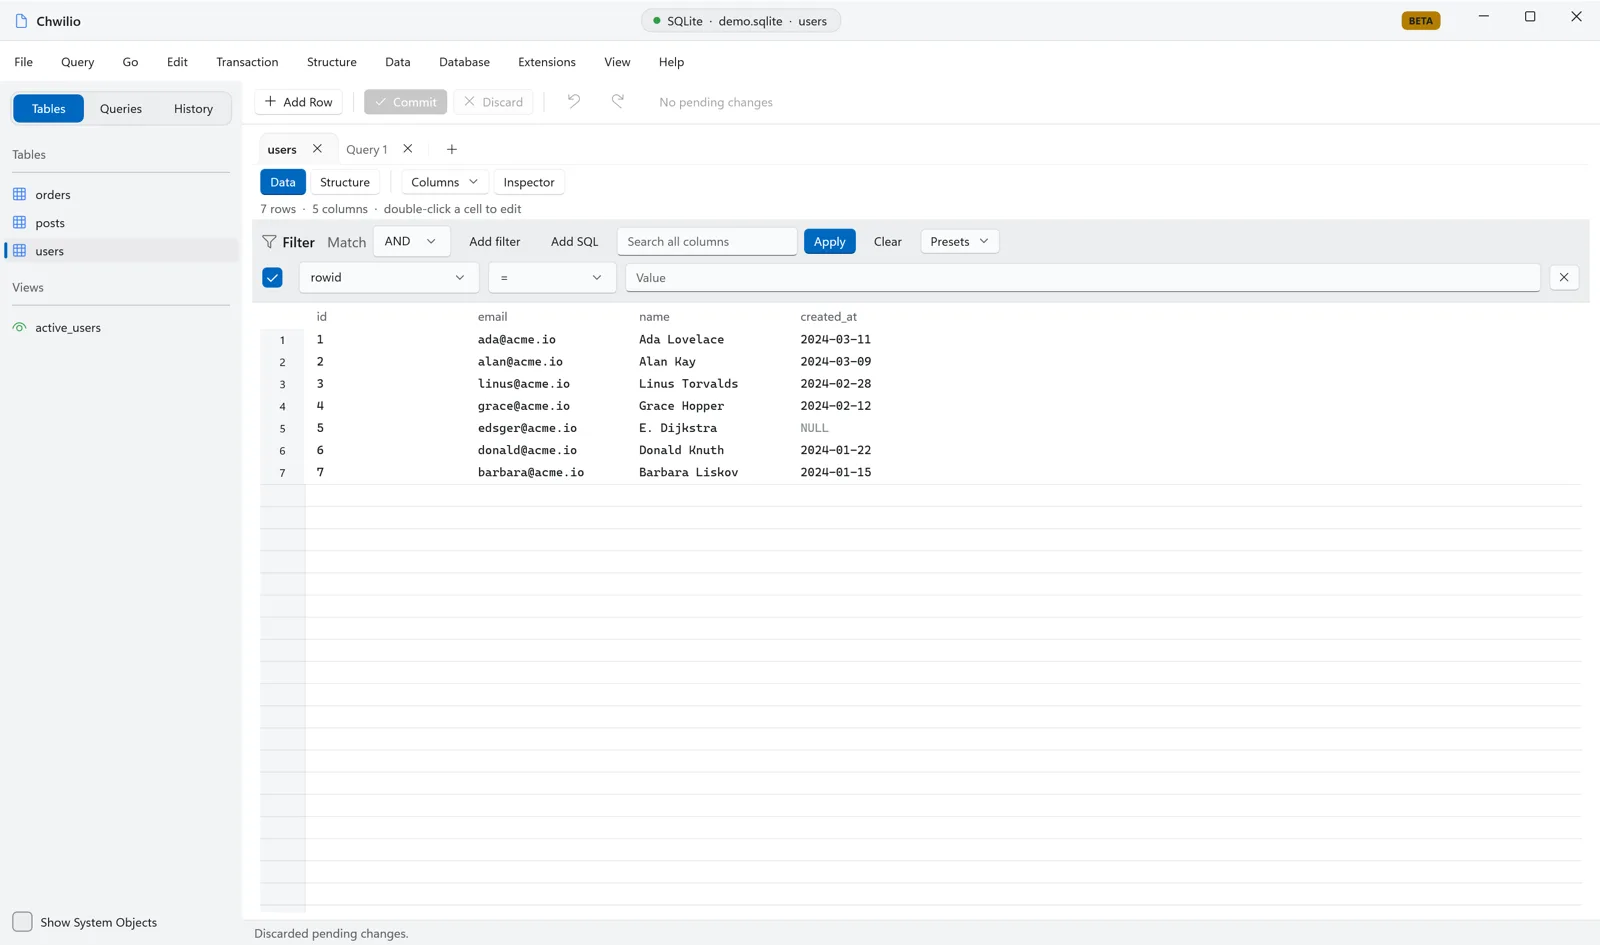This screenshot has height=945, width=1600.
Task: Open the Database menu
Action: pos(464,62)
